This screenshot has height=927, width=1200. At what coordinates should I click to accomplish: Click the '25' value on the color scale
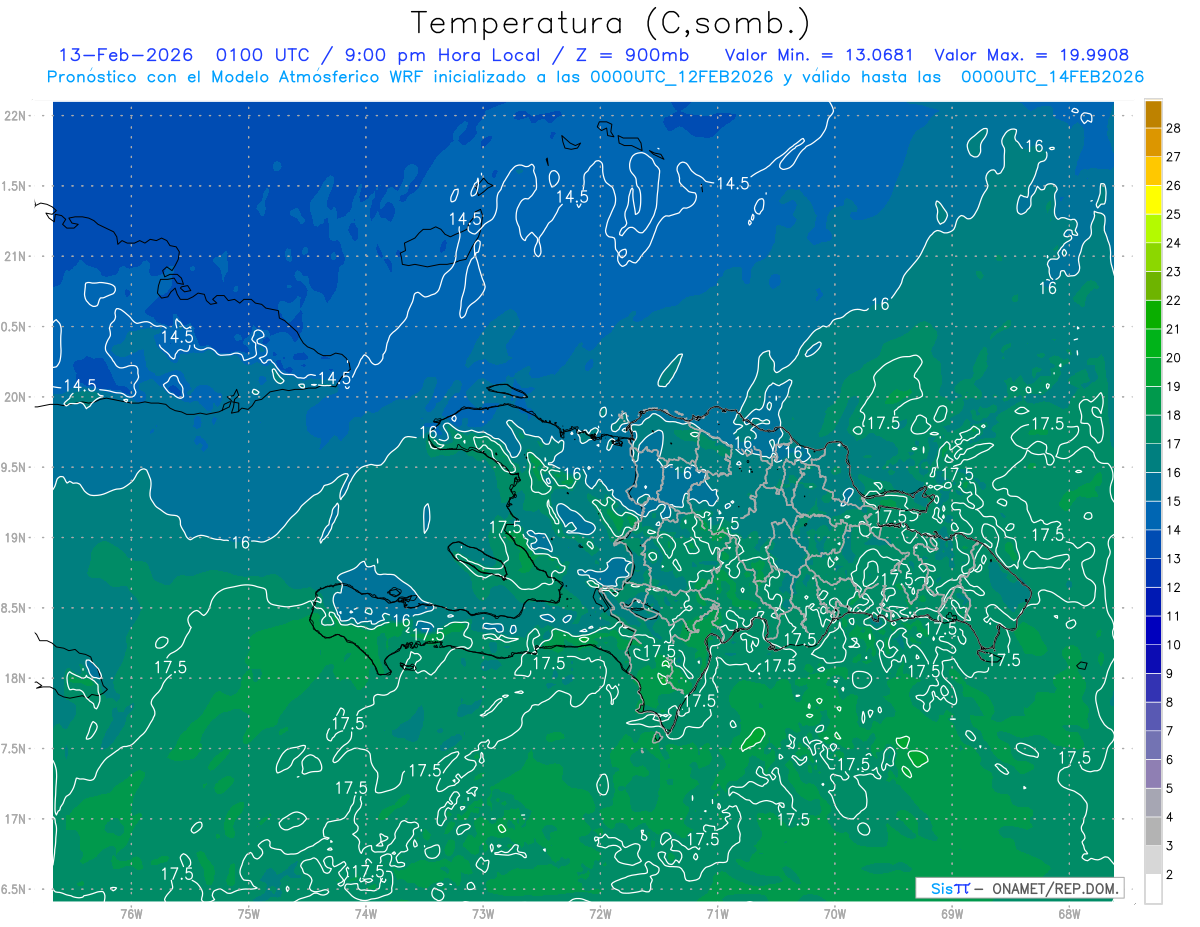pyautogui.click(x=1174, y=214)
